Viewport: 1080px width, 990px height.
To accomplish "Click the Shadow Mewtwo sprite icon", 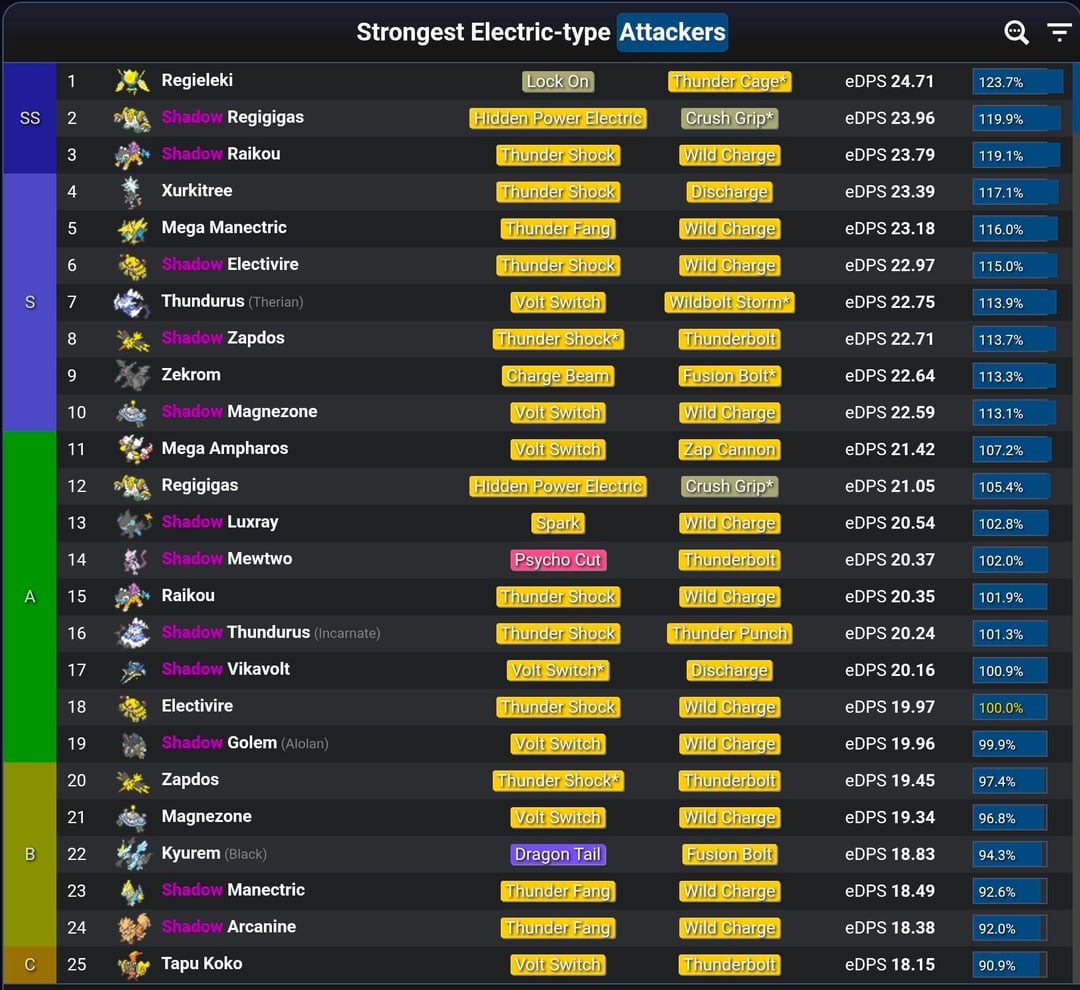I will click(132, 559).
